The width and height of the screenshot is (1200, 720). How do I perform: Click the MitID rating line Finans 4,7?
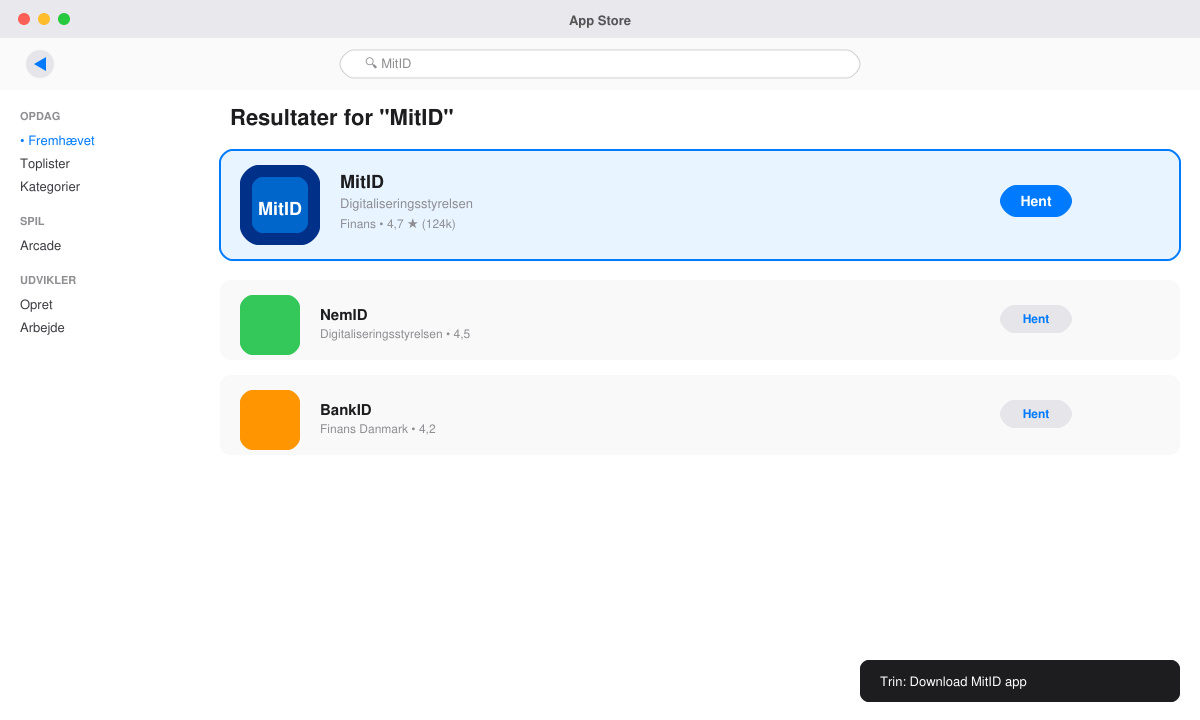click(398, 224)
